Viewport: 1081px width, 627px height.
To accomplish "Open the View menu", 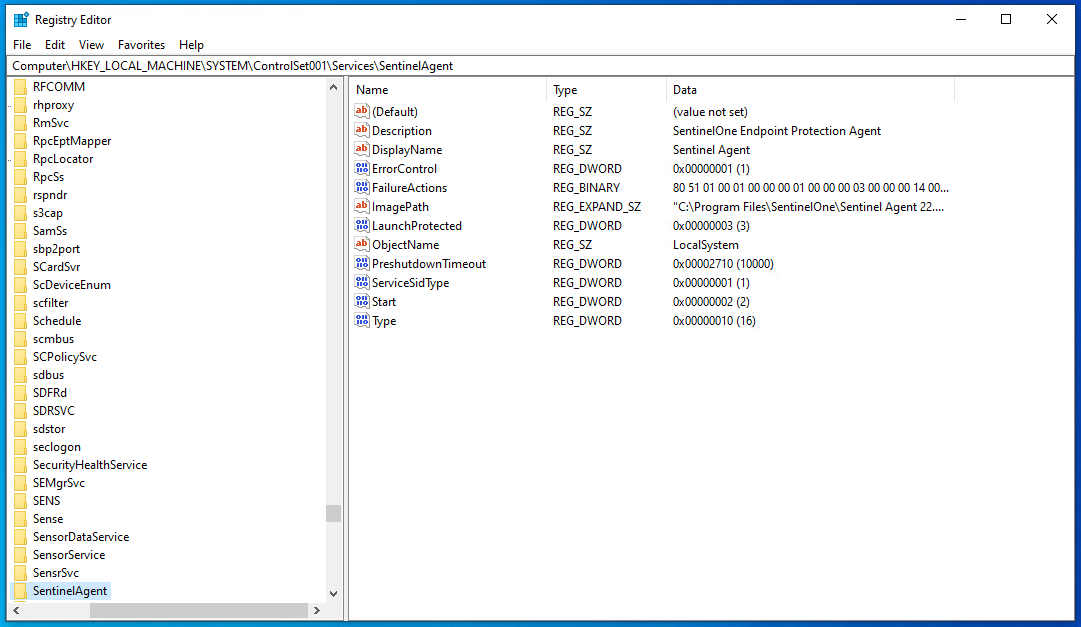I will click(x=91, y=45).
